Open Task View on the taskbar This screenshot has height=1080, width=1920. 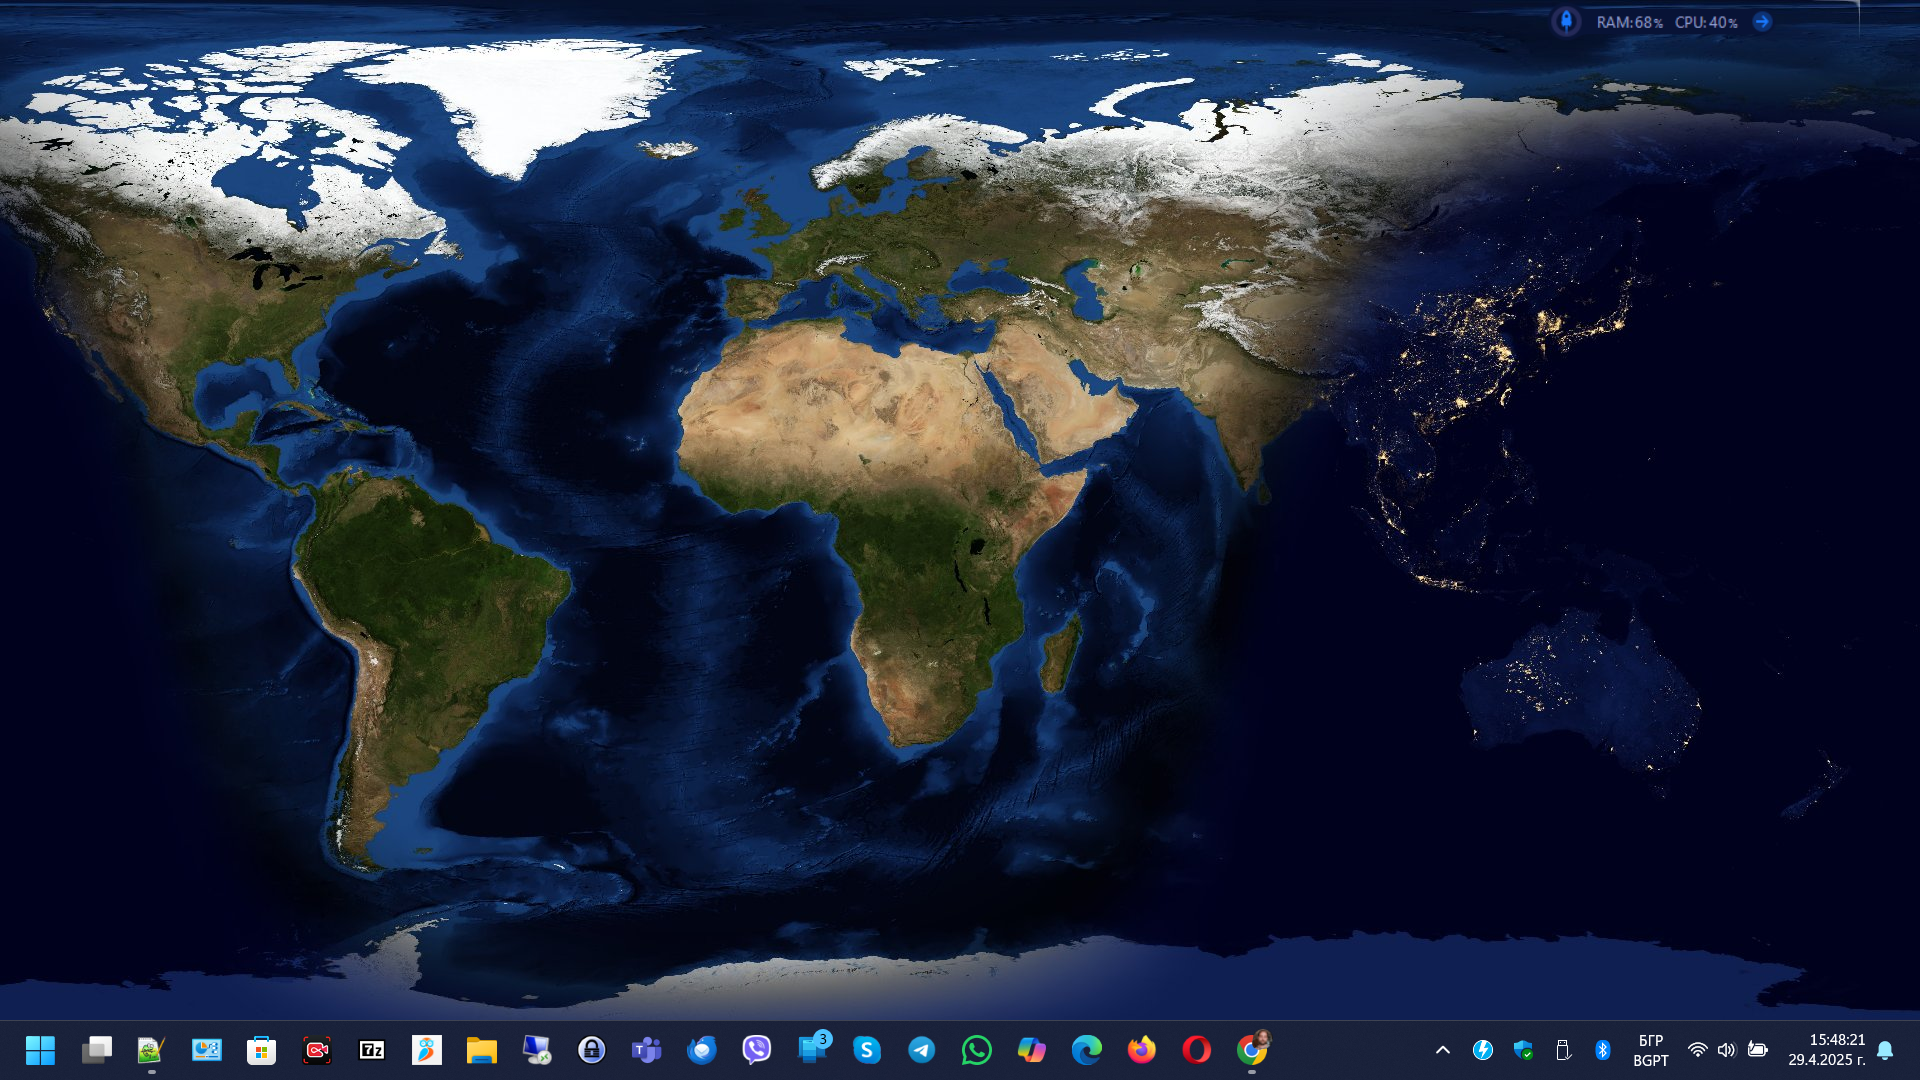[97, 1050]
